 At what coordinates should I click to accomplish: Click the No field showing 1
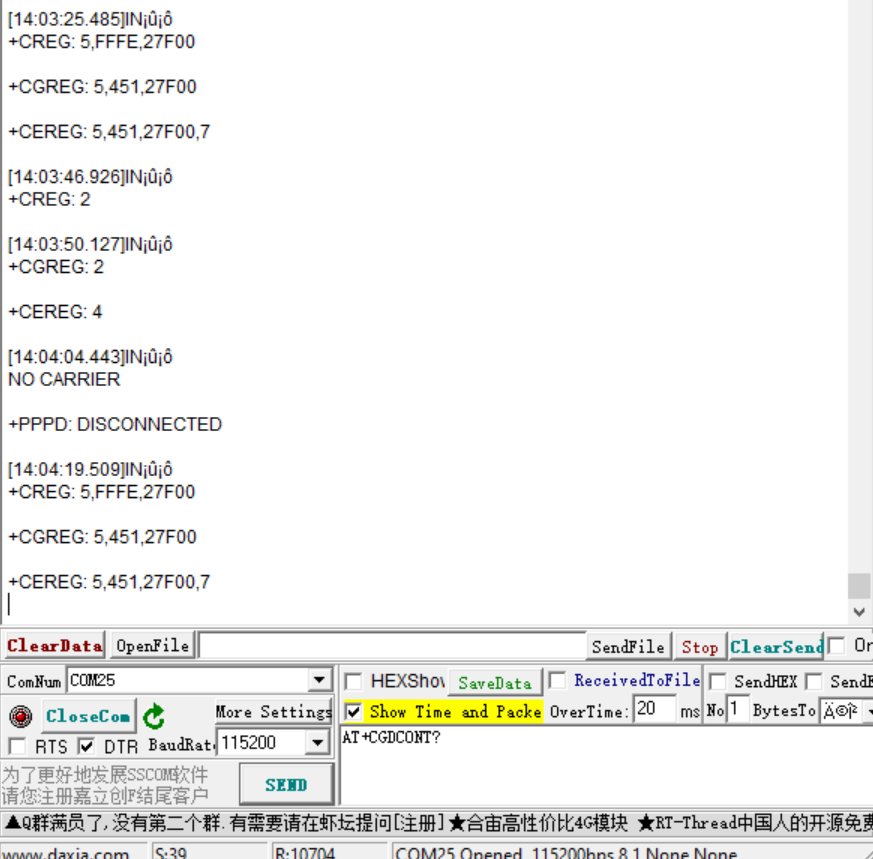(x=738, y=709)
